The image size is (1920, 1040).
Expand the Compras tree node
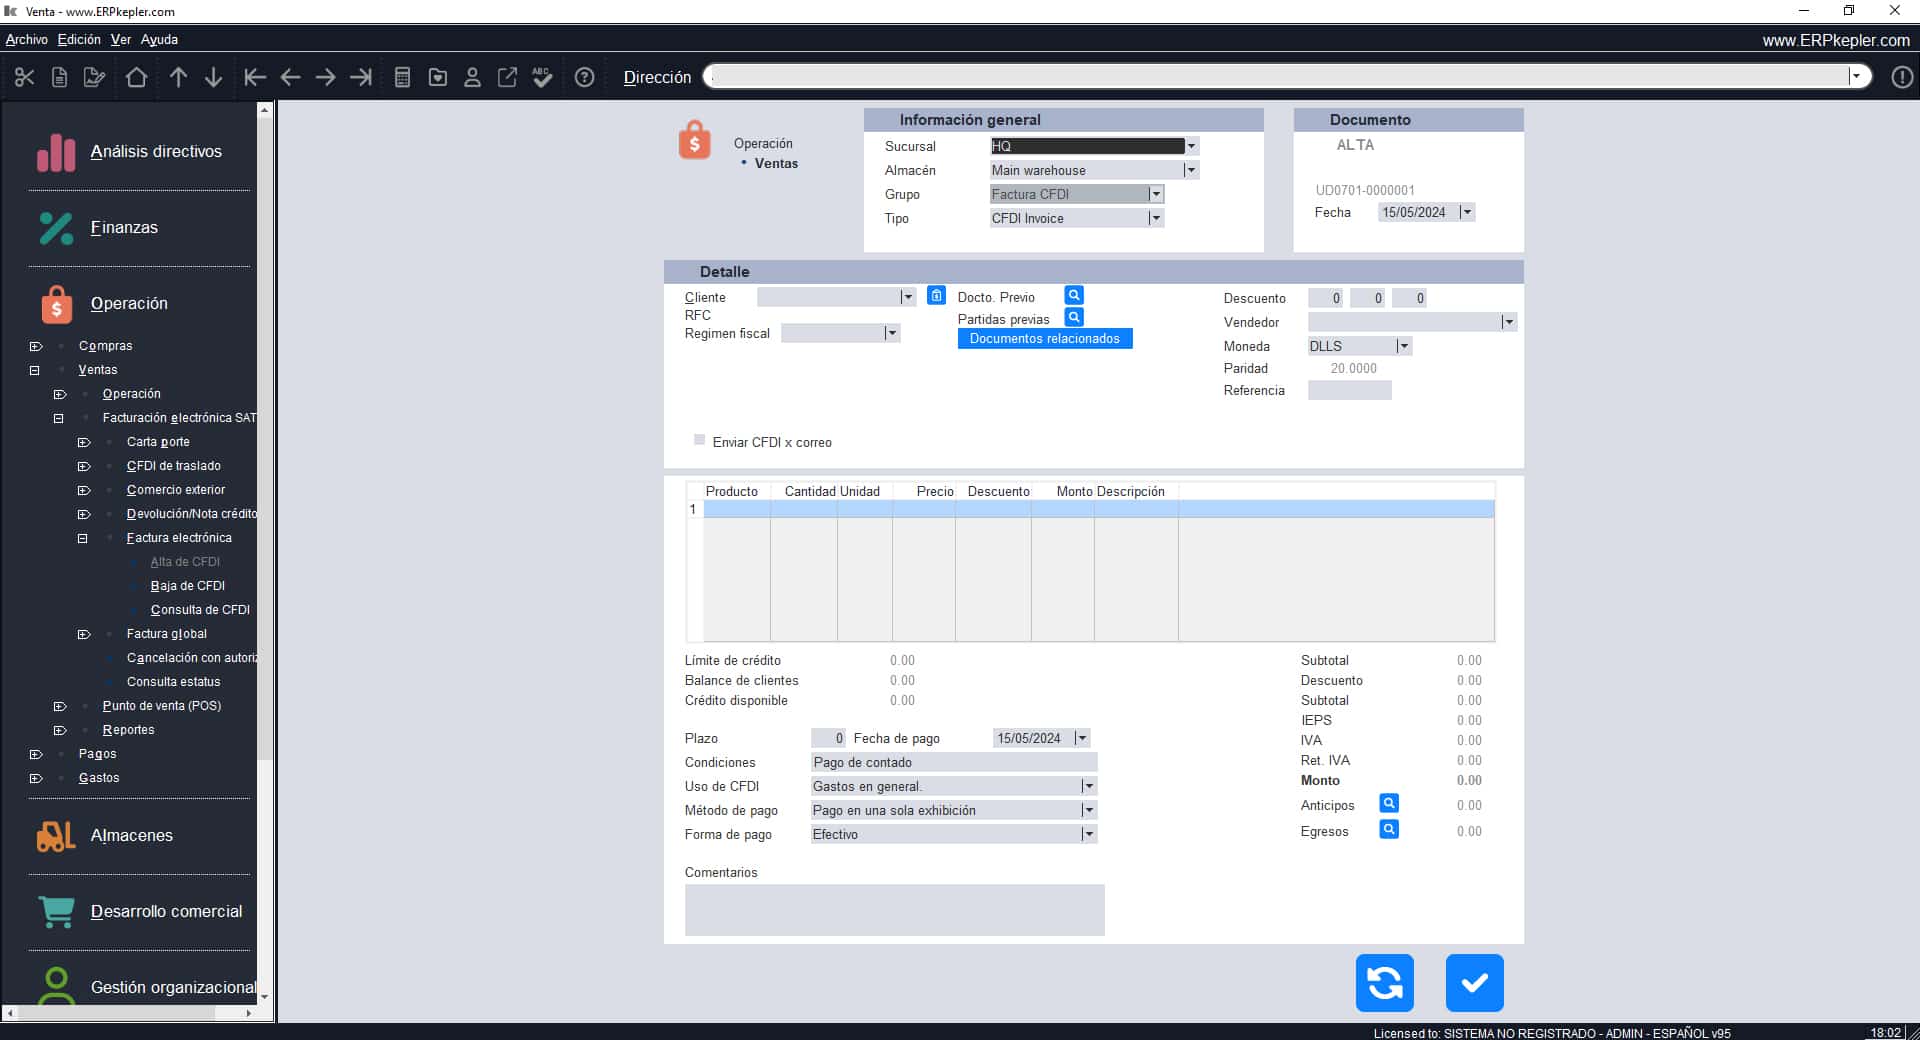[36, 346]
